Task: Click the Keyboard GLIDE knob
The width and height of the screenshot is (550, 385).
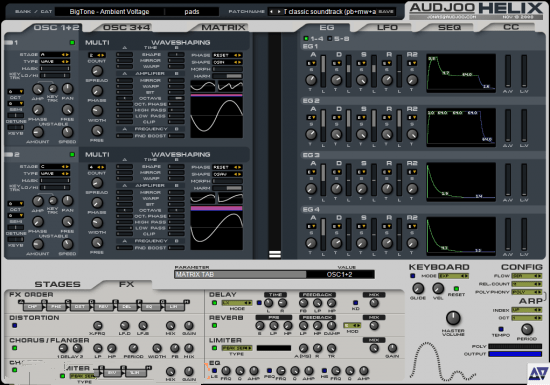Action: [417, 289]
